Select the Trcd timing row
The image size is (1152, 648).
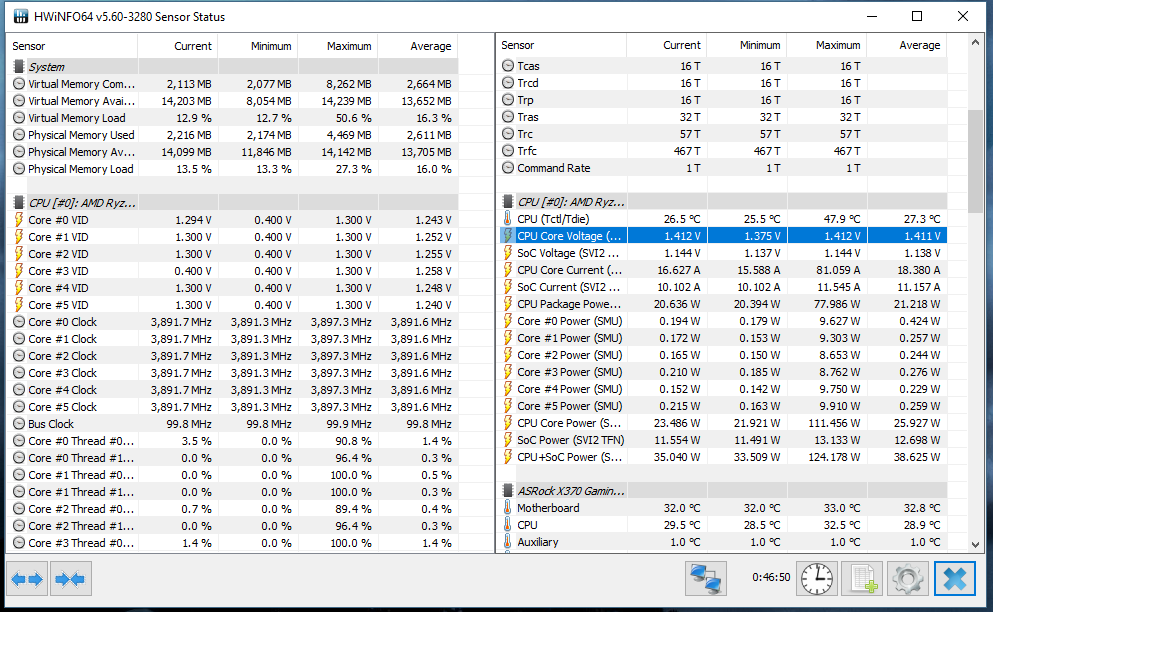click(x=722, y=83)
